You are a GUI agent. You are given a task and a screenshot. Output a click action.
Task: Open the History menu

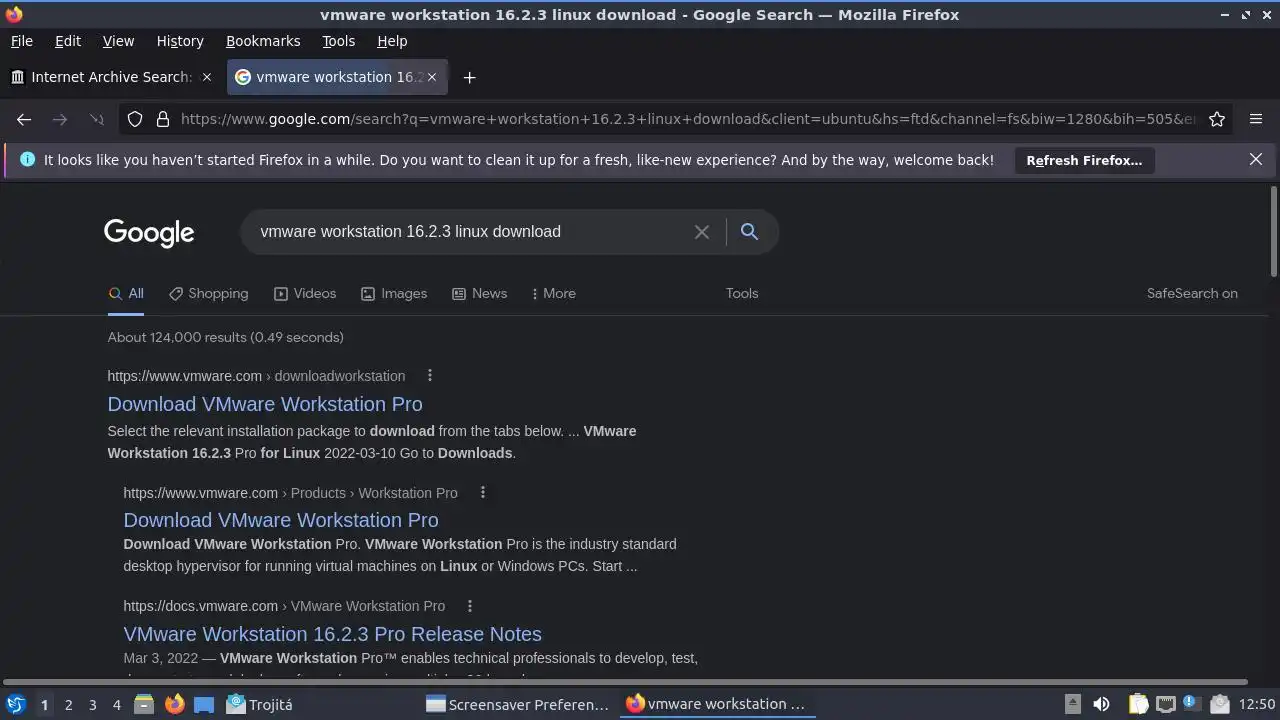click(x=180, y=41)
